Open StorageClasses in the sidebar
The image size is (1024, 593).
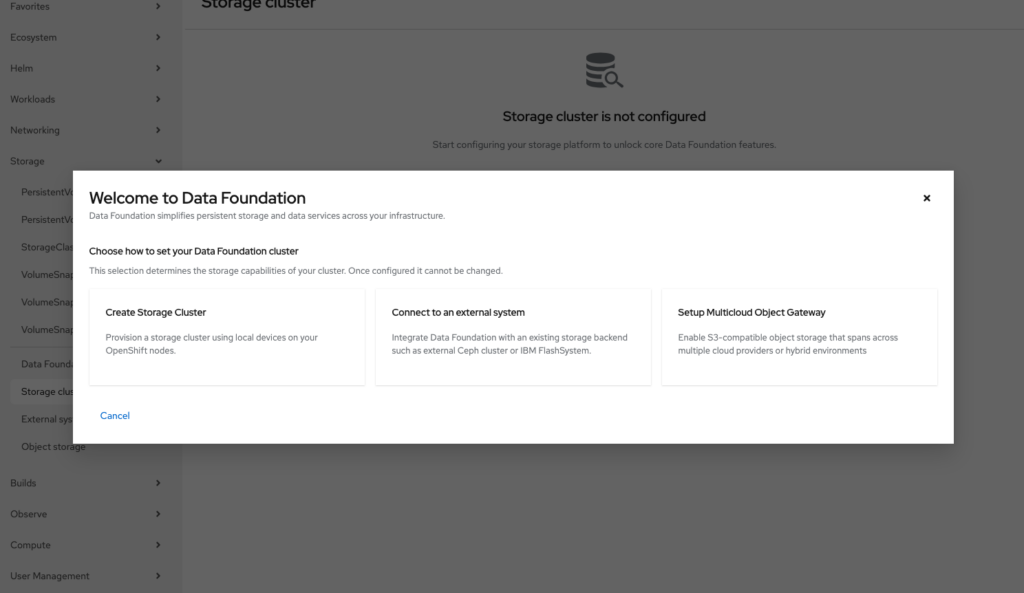(46, 247)
